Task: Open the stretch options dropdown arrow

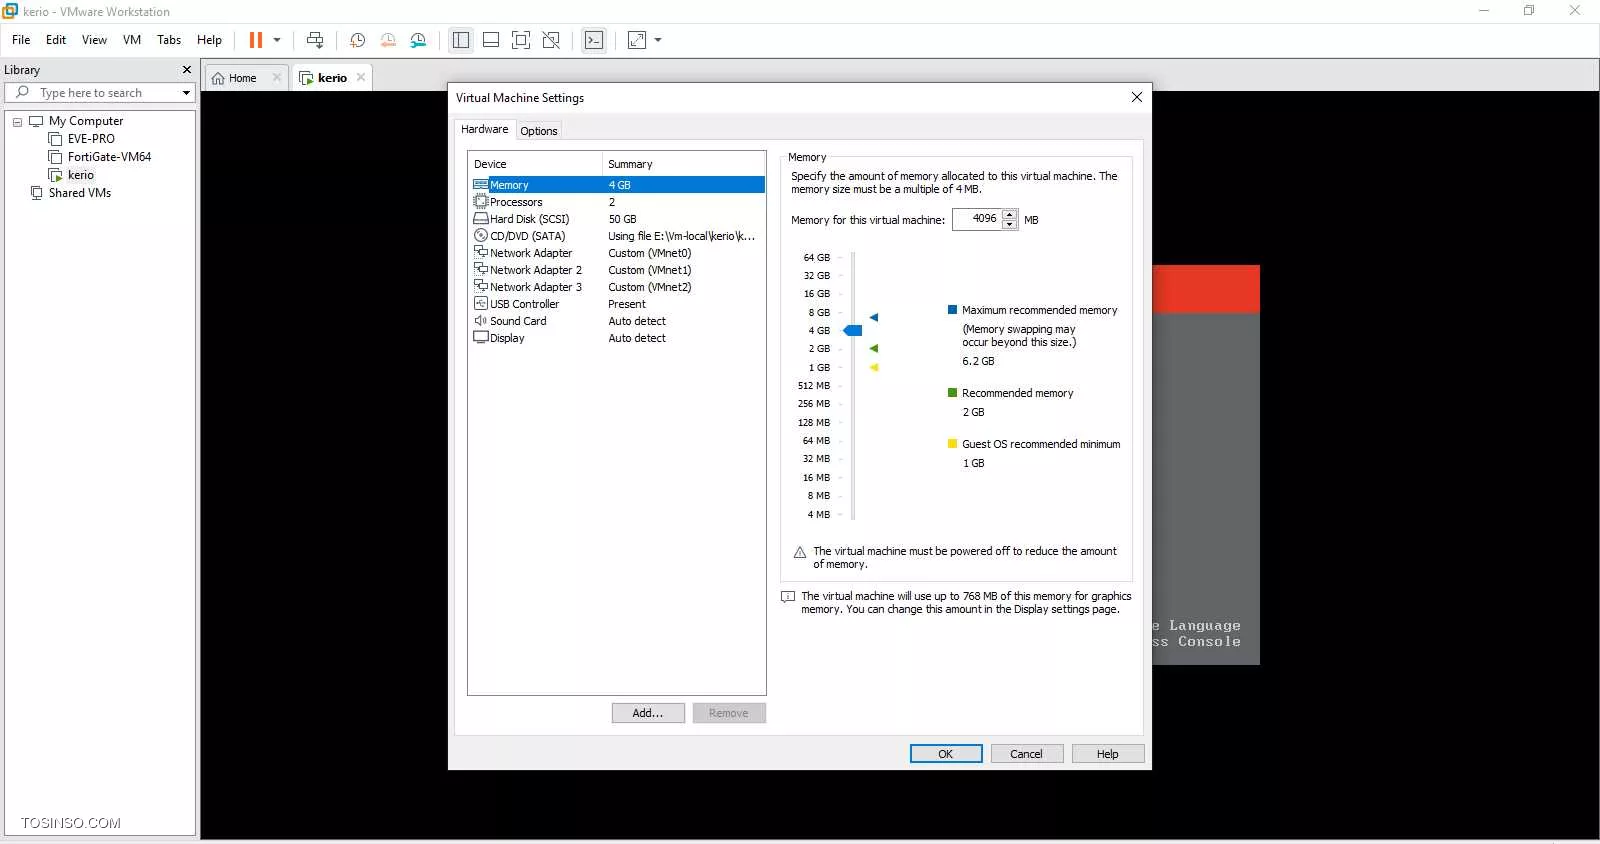Action: click(x=658, y=40)
